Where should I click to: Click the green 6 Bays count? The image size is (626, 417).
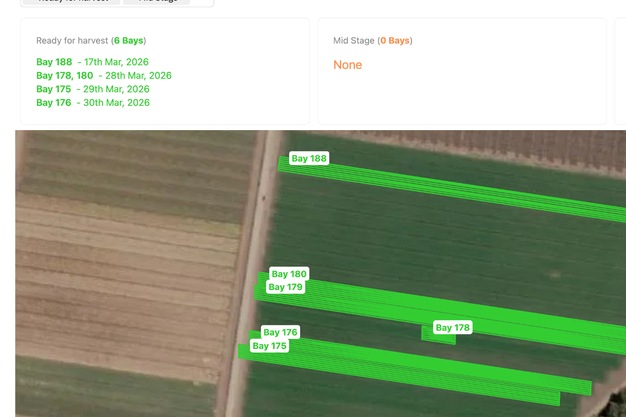[x=129, y=41]
